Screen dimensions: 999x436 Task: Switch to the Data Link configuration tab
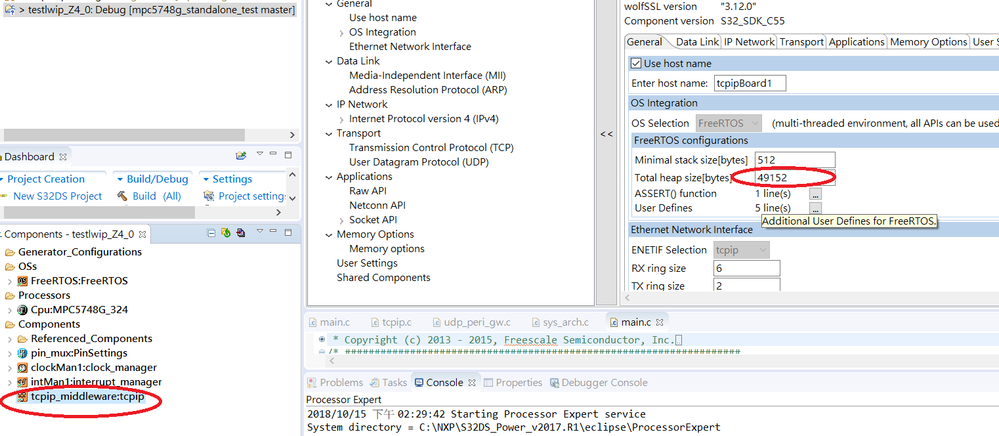697,41
